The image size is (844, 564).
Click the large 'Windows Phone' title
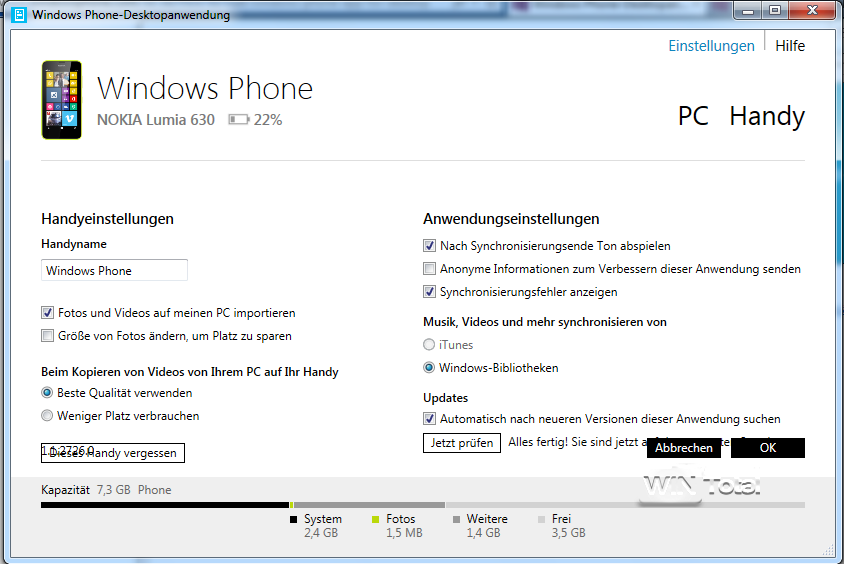205,88
